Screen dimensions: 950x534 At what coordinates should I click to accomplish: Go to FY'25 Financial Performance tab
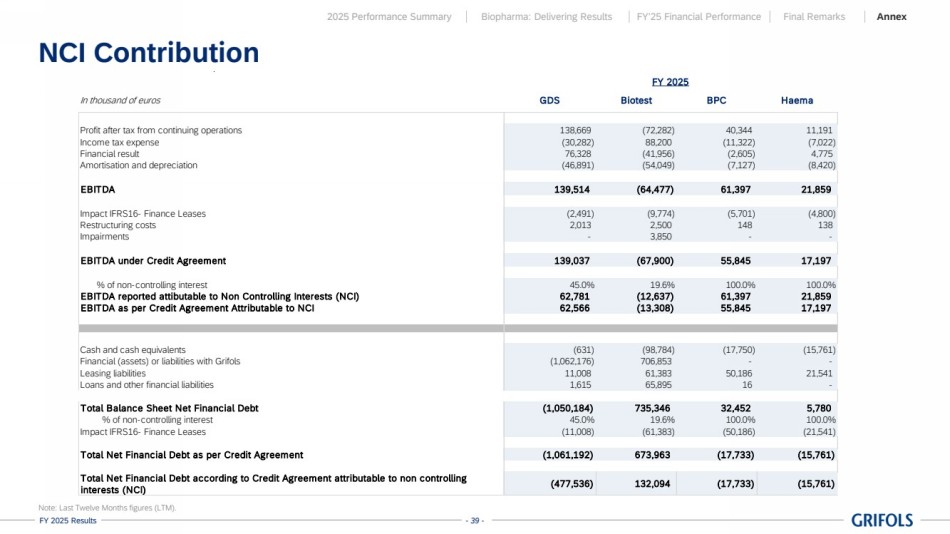(698, 17)
